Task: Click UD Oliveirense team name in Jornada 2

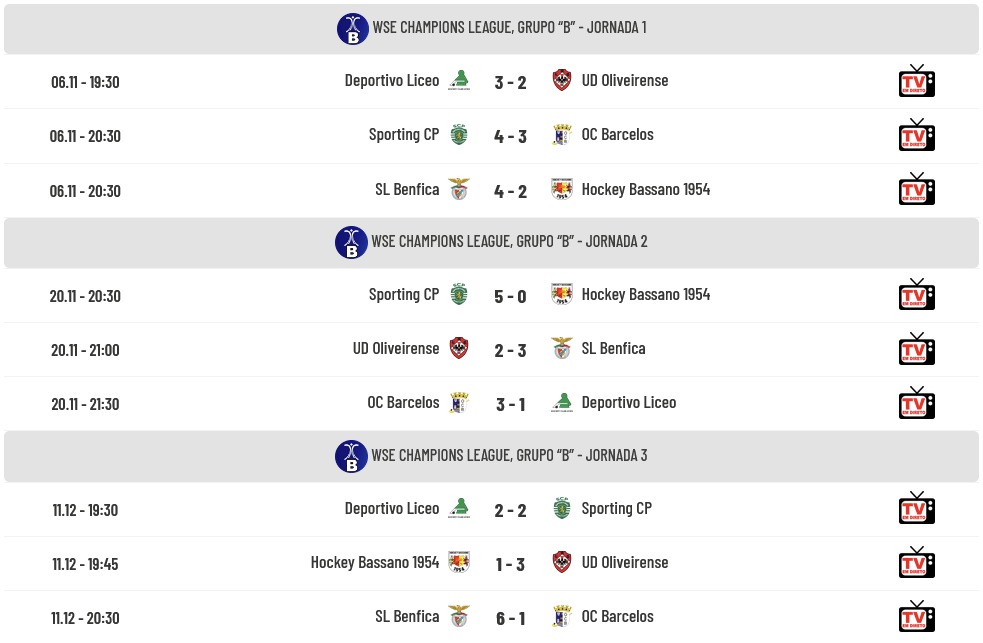Action: (x=395, y=349)
